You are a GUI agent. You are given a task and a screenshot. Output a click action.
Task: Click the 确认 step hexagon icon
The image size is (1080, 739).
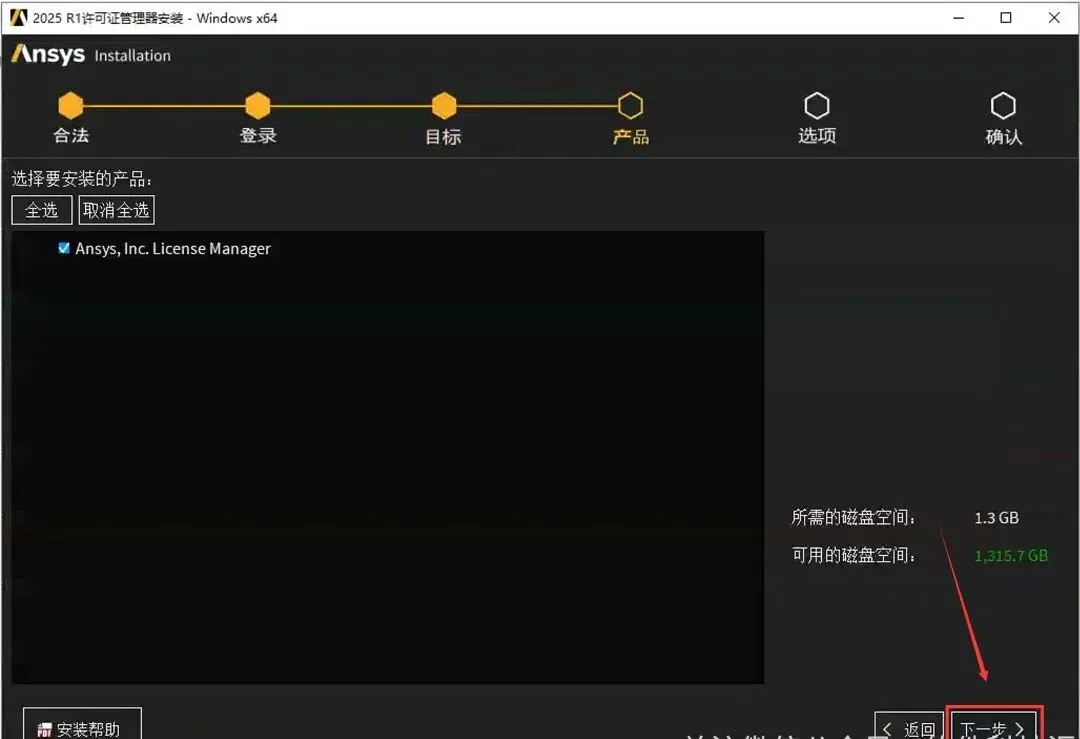tap(1003, 106)
